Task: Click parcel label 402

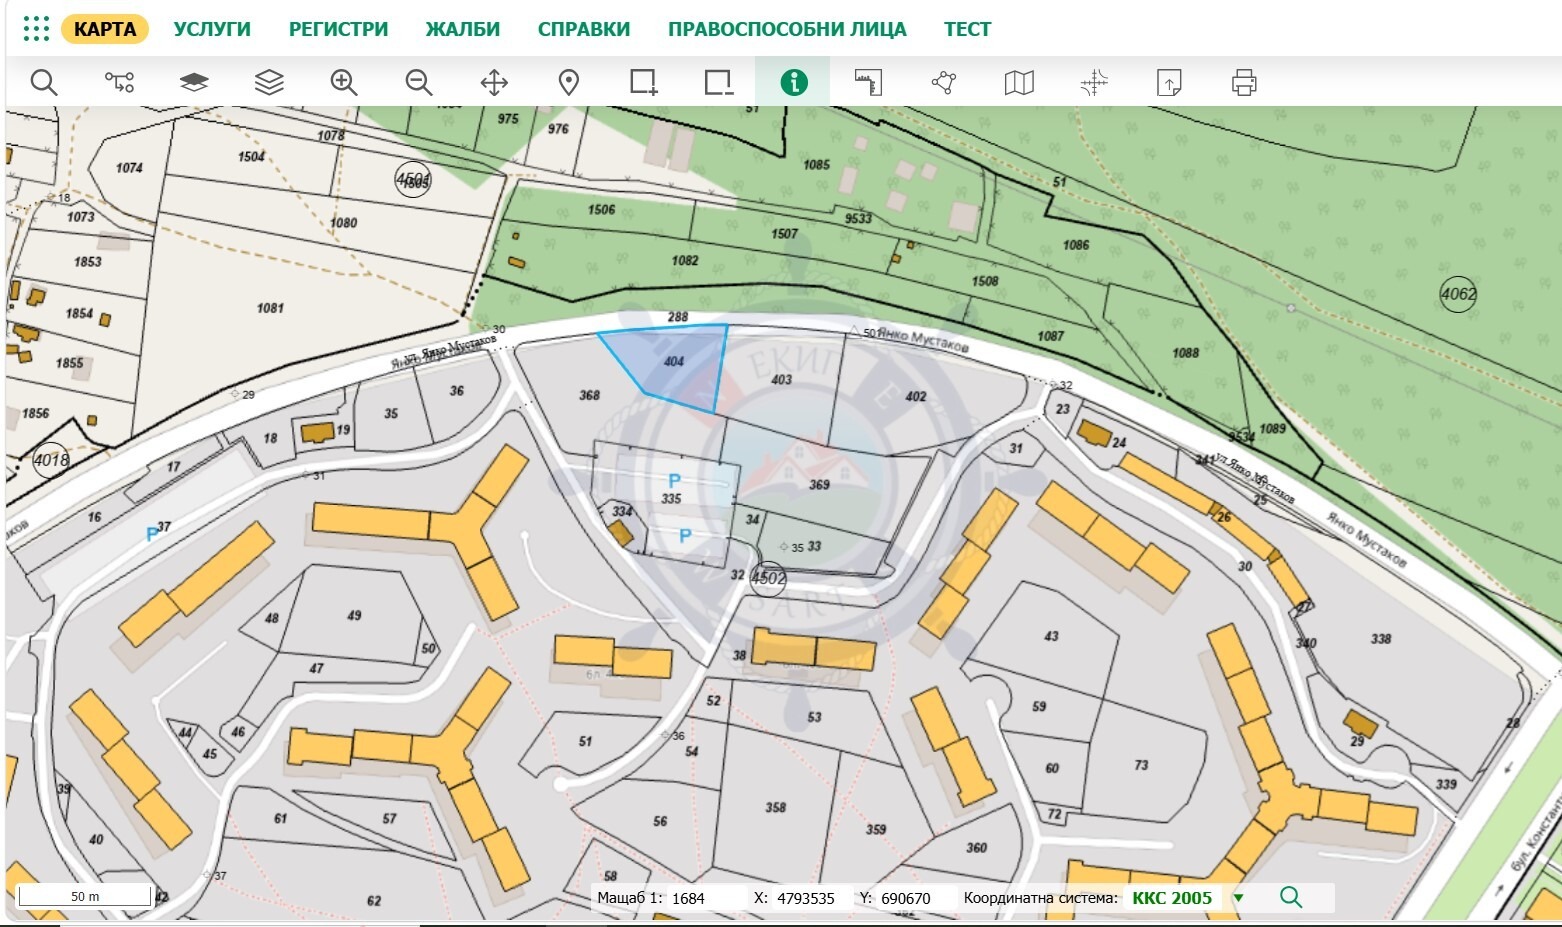Action: [x=916, y=396]
